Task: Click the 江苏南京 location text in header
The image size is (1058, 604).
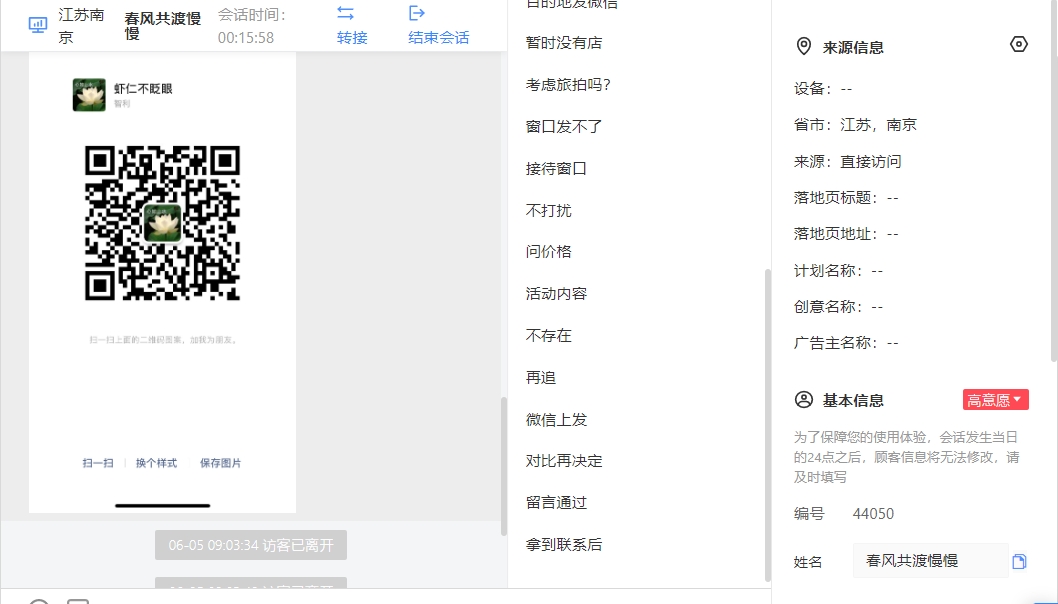Action: (82, 26)
